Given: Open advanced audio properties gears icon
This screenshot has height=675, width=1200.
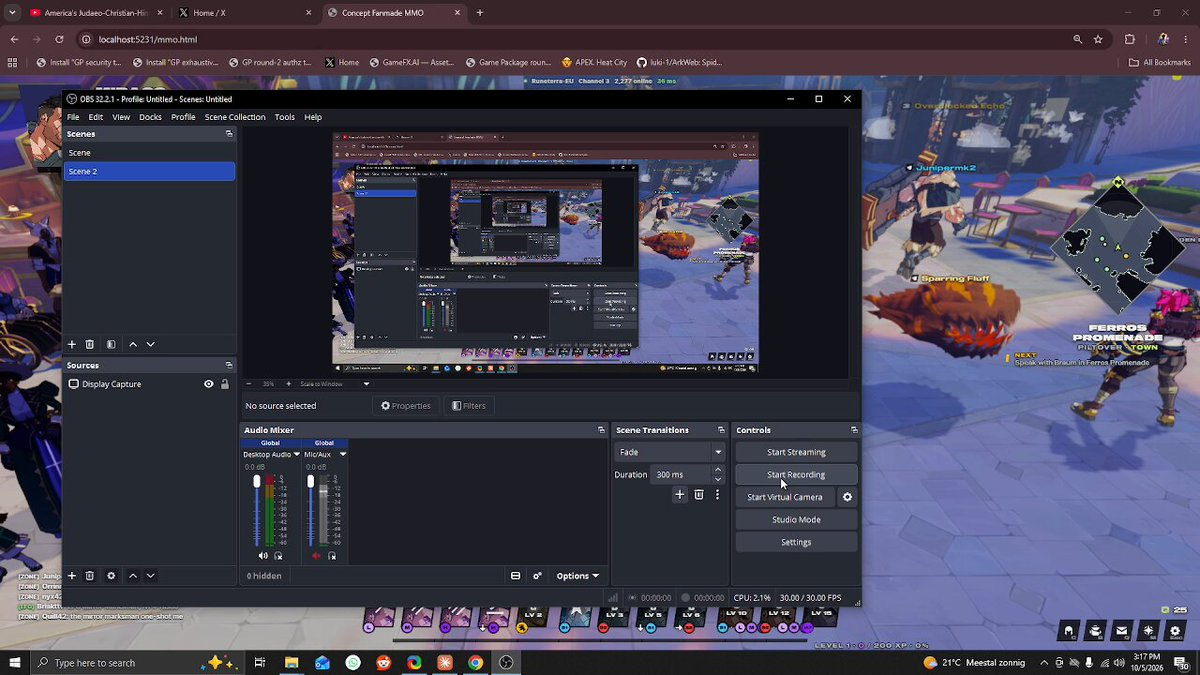Looking at the screenshot, I should (538, 576).
